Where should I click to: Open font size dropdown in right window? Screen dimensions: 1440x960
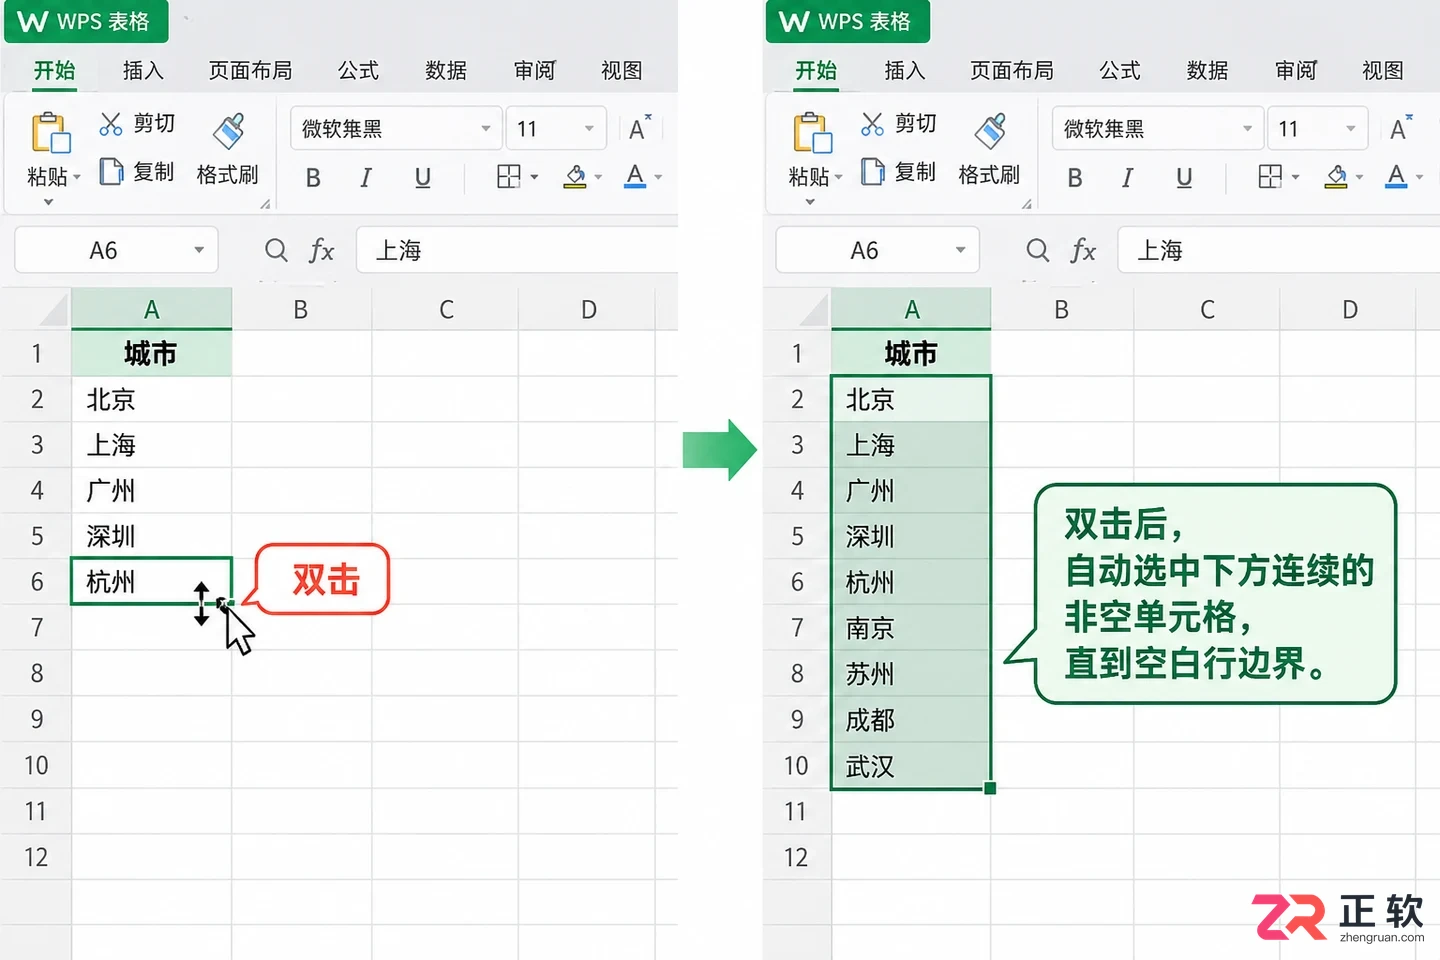pyautogui.click(x=1351, y=128)
